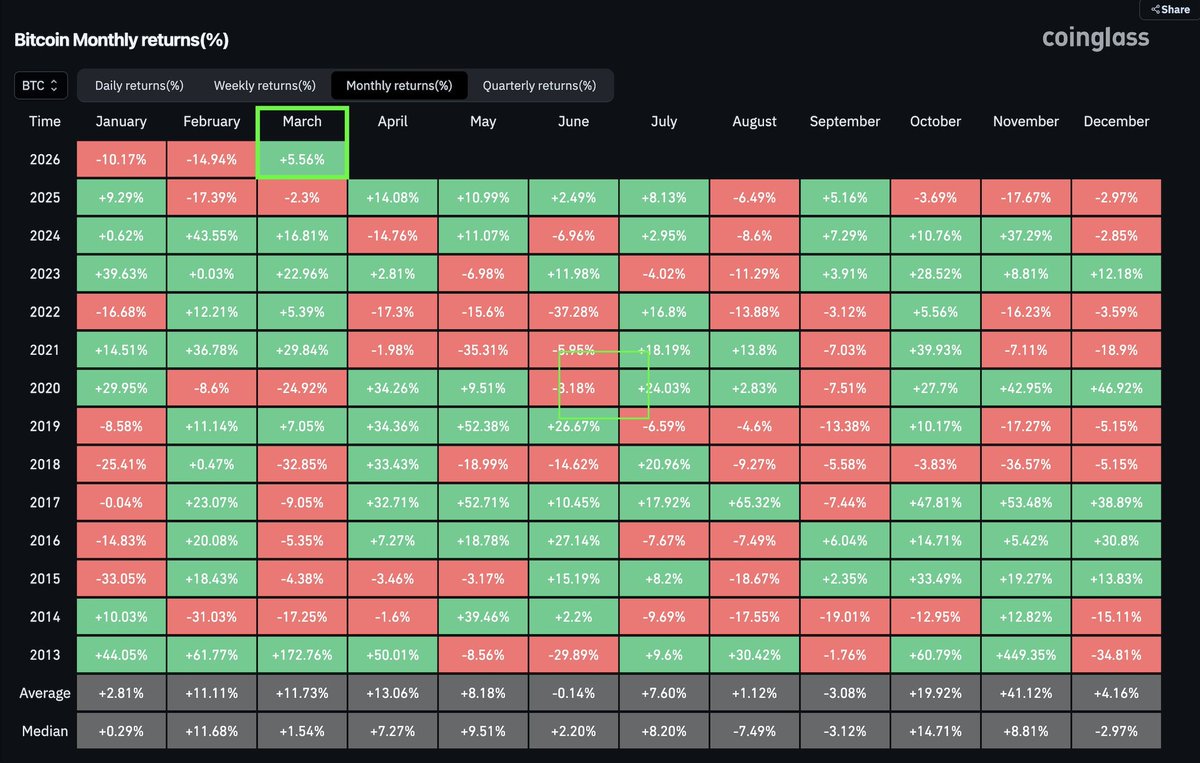This screenshot has height=763, width=1200.
Task: Click the November column header
Action: (x=1026, y=121)
